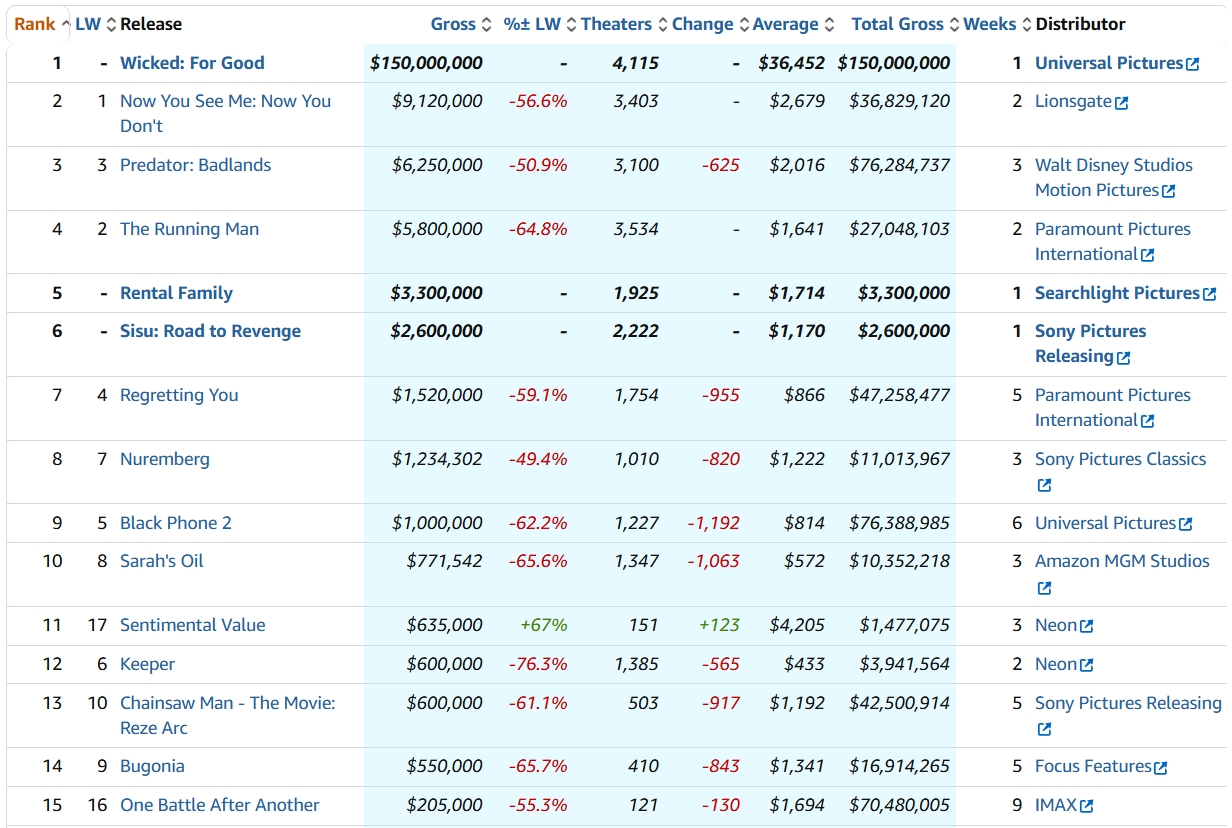The image size is (1232, 828).
Task: Sort by Gross column header
Action: [x=453, y=24]
